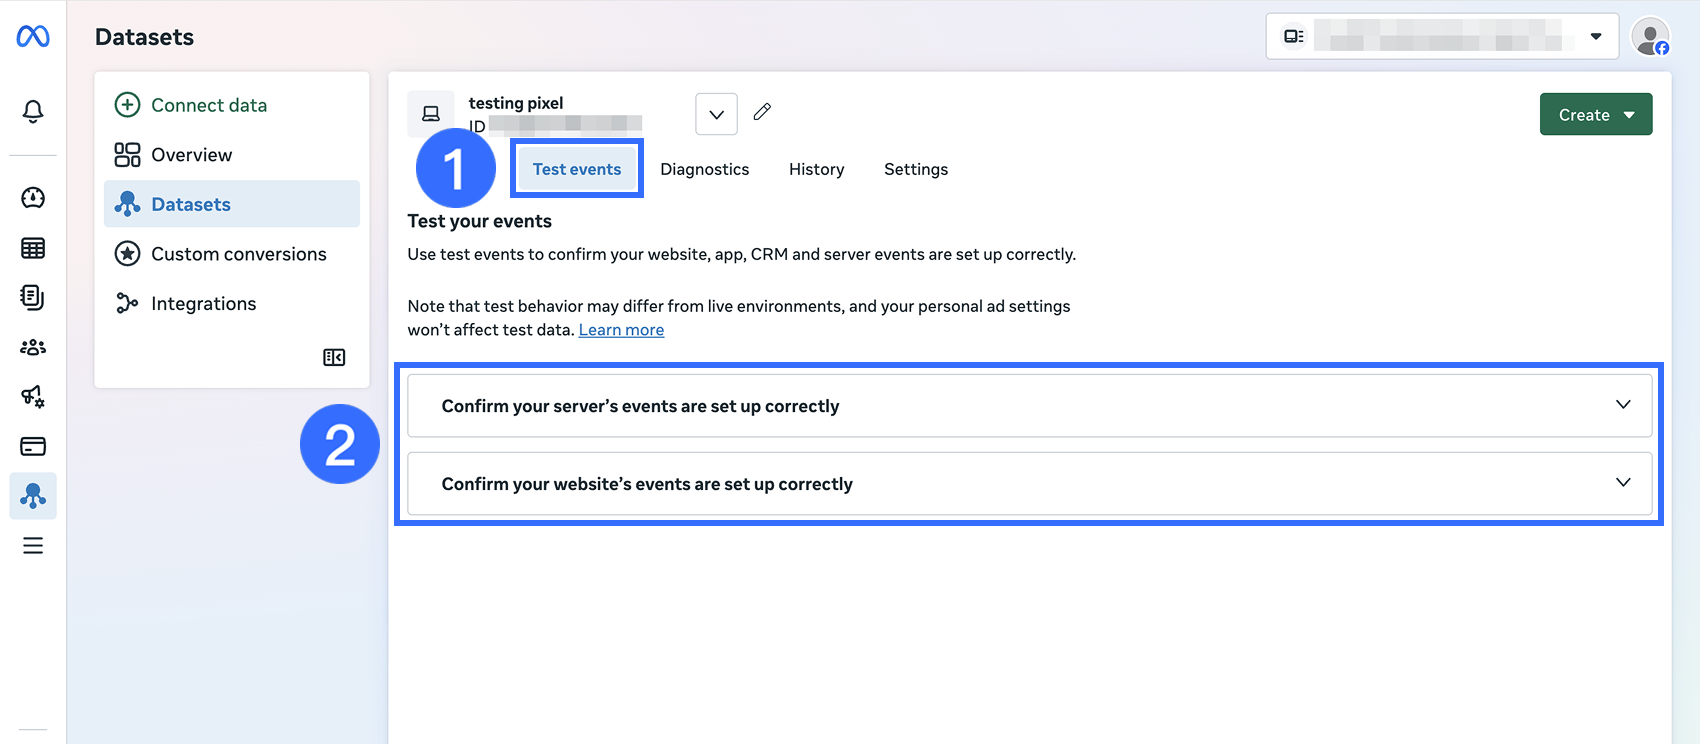This screenshot has width=1700, height=744.
Task: Open the ads reporting documents icon
Action: (x=33, y=297)
